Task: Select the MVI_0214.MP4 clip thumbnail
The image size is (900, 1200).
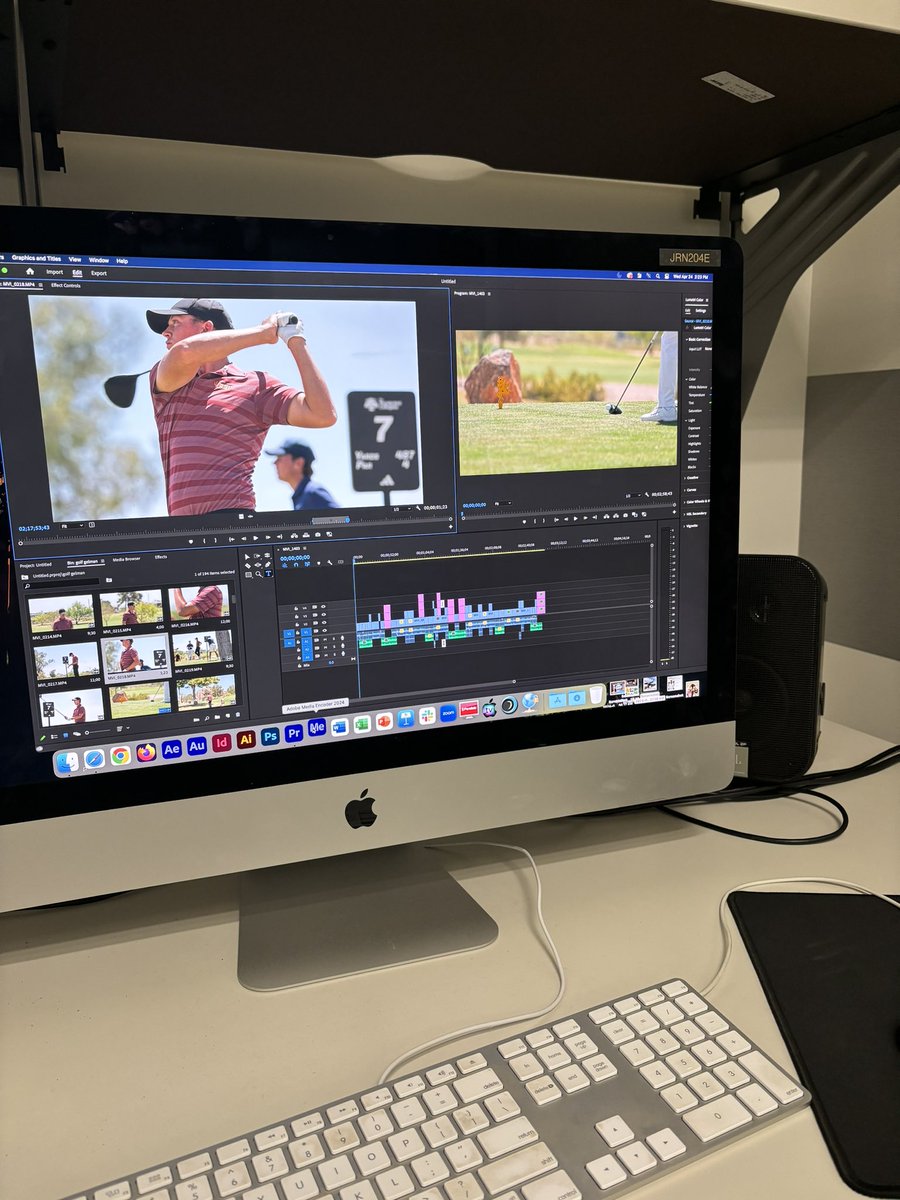Action: click(x=62, y=614)
